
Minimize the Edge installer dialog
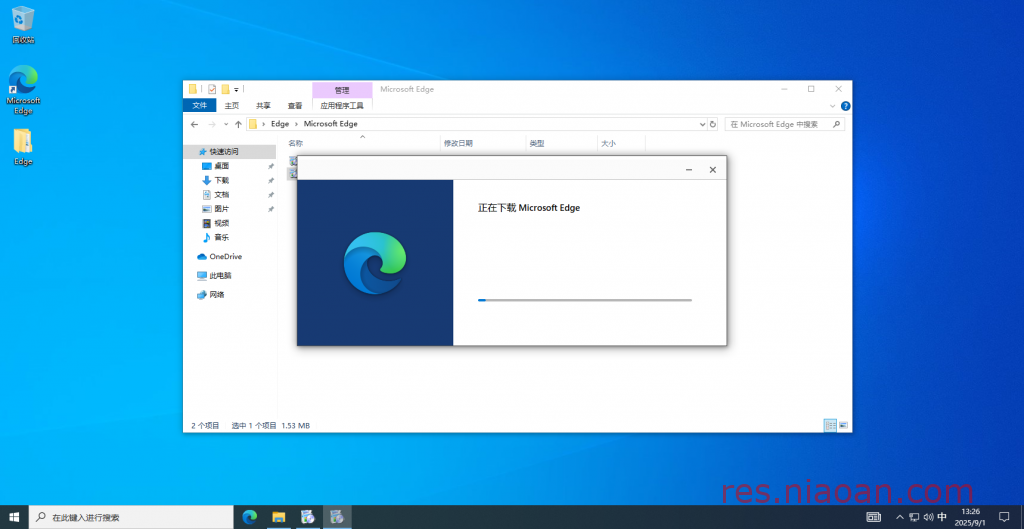(689, 170)
